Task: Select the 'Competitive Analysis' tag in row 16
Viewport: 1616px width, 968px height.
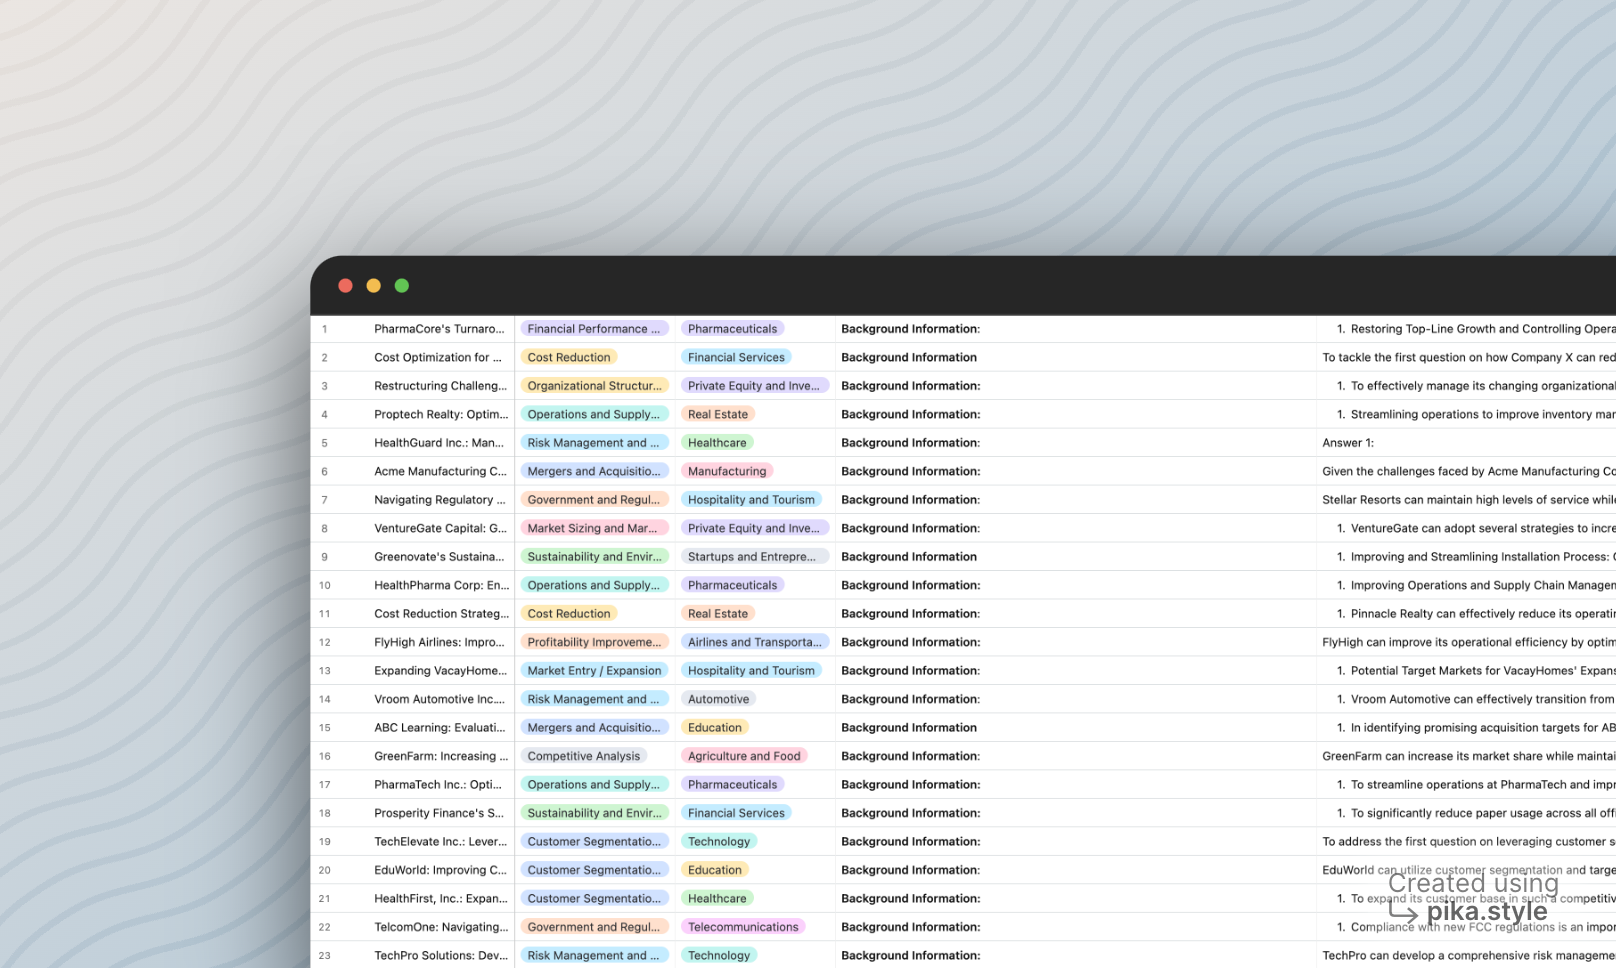Action: 584,756
